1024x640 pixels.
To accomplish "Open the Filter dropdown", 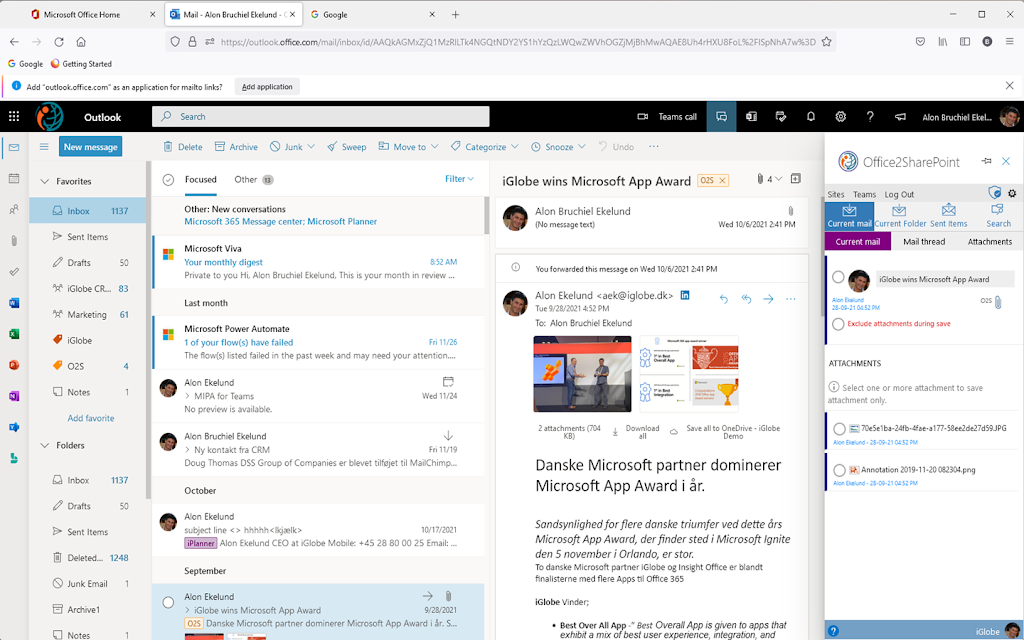I will (x=459, y=179).
